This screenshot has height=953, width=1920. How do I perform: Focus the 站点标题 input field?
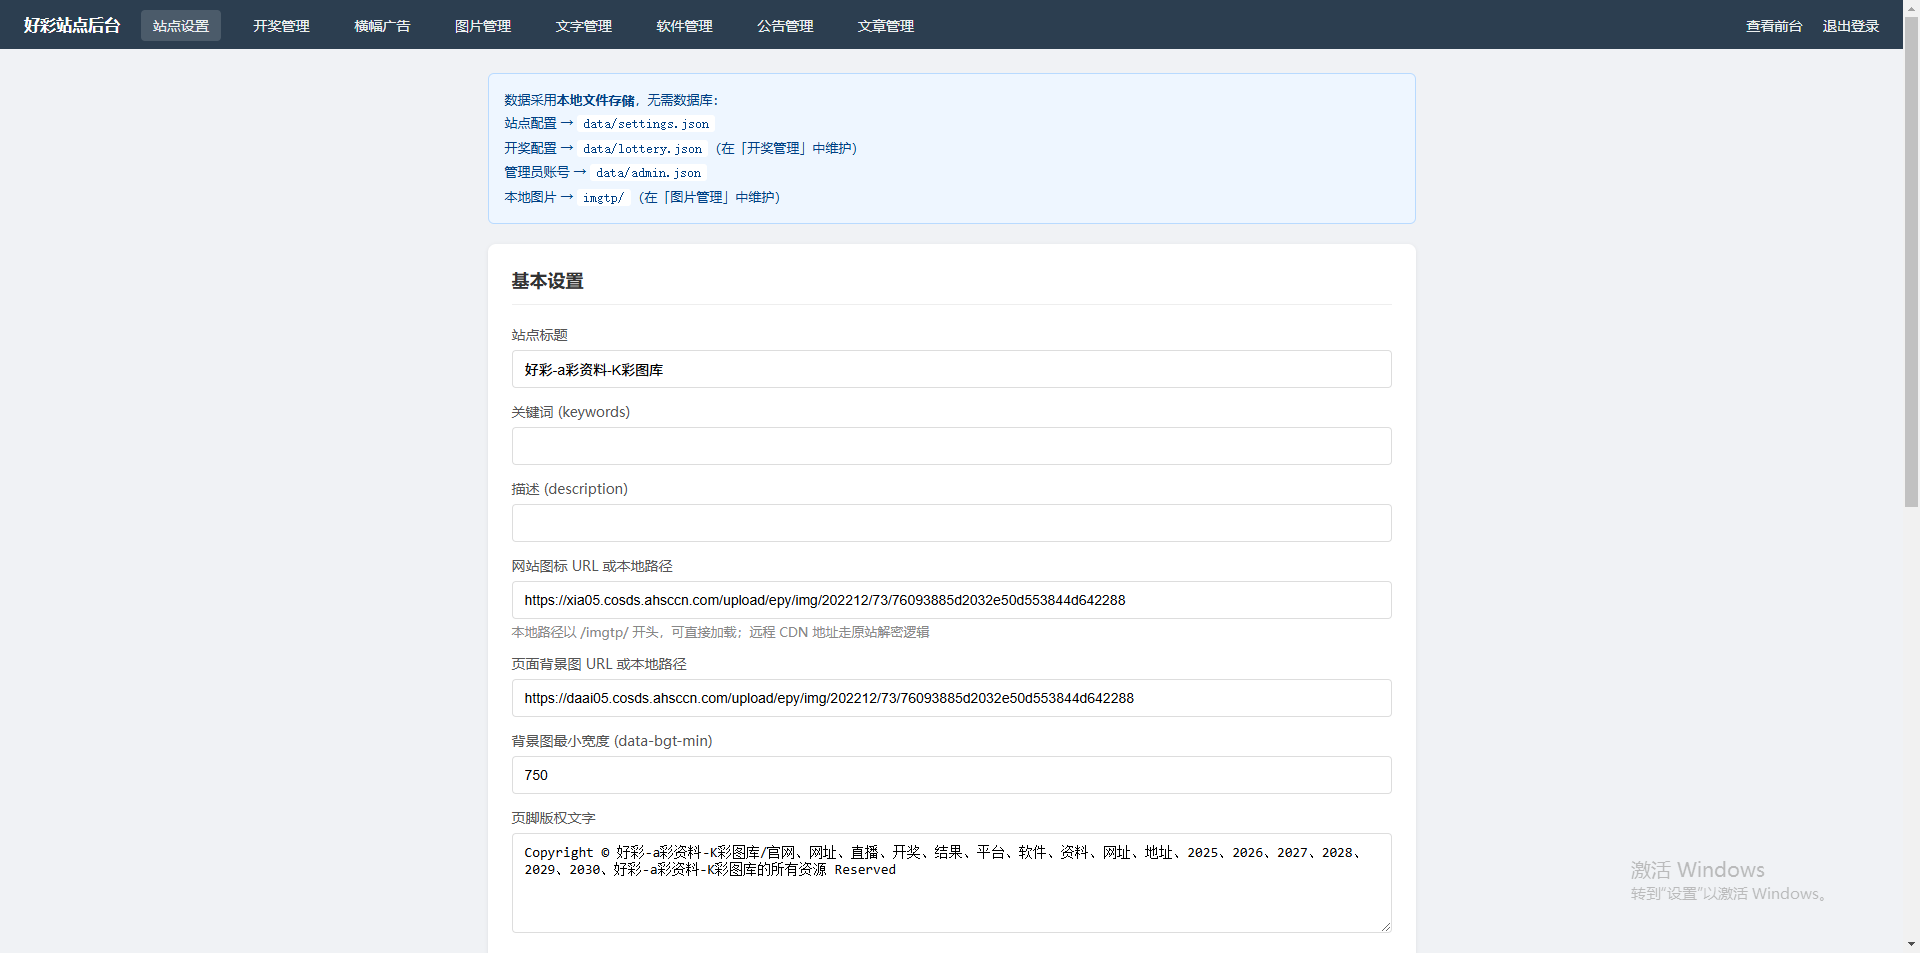951,369
